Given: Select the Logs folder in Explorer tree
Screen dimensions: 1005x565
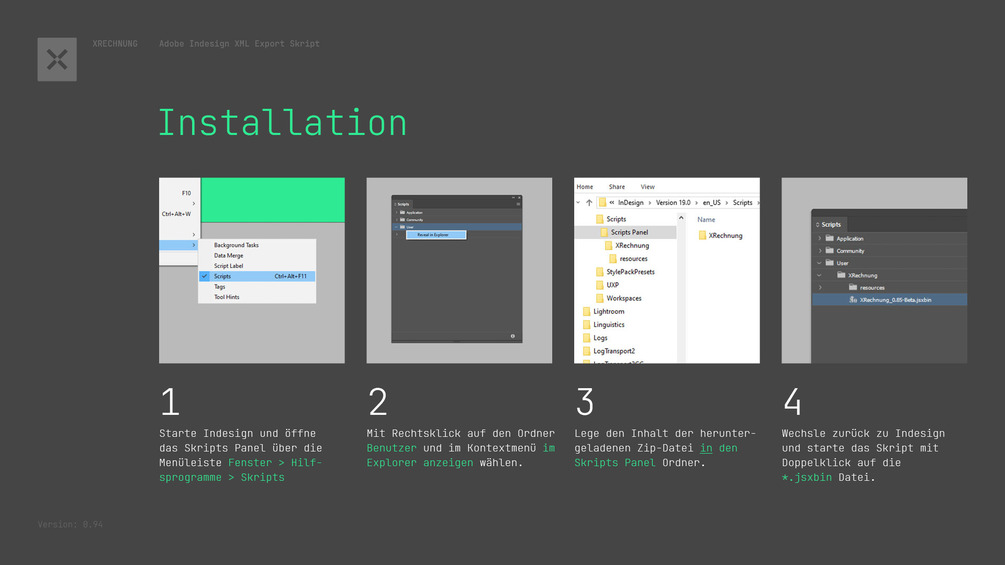Looking at the screenshot, I should (595, 338).
